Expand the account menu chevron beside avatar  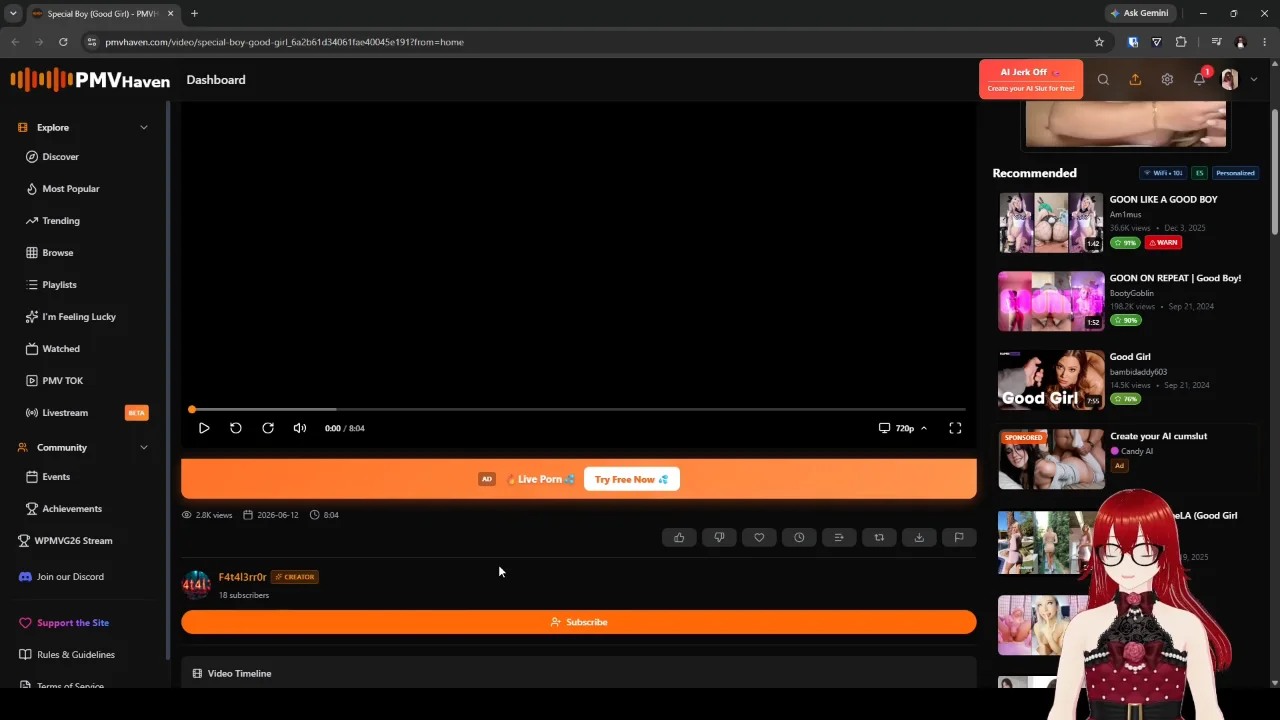coord(1253,80)
